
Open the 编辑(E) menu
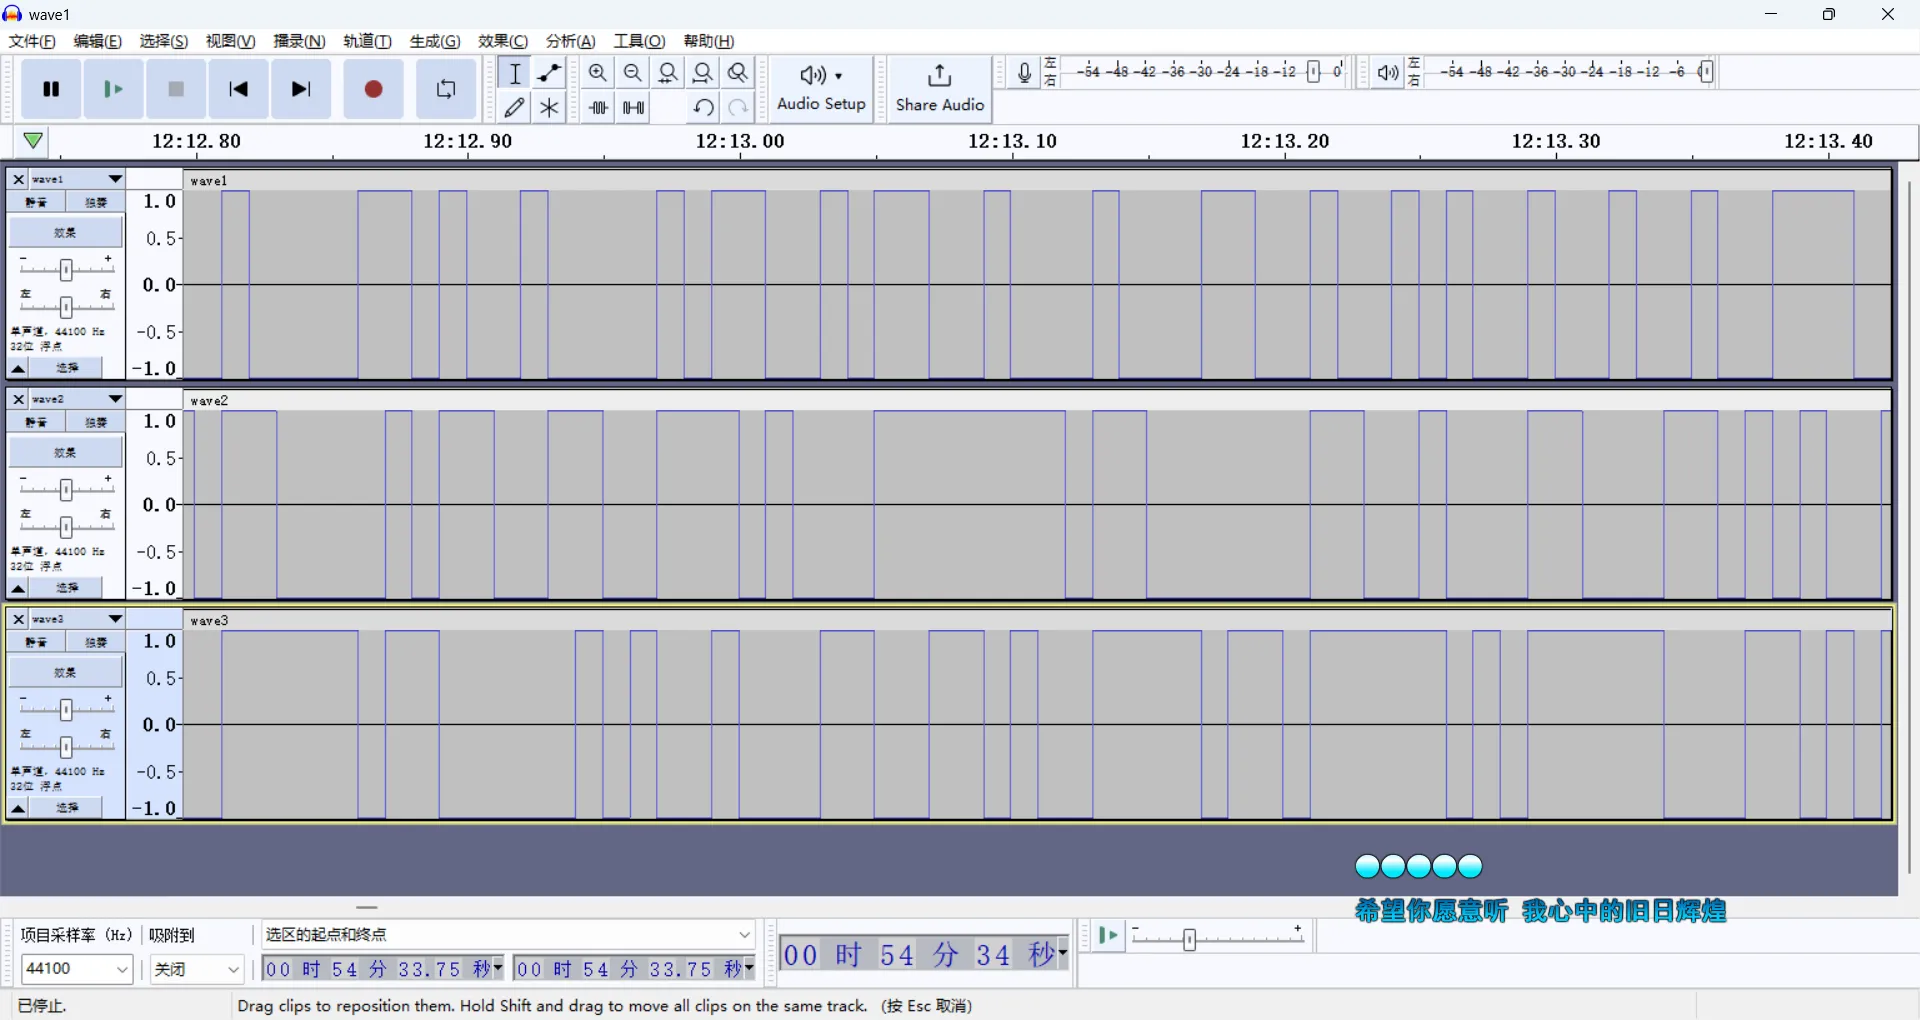click(98, 41)
